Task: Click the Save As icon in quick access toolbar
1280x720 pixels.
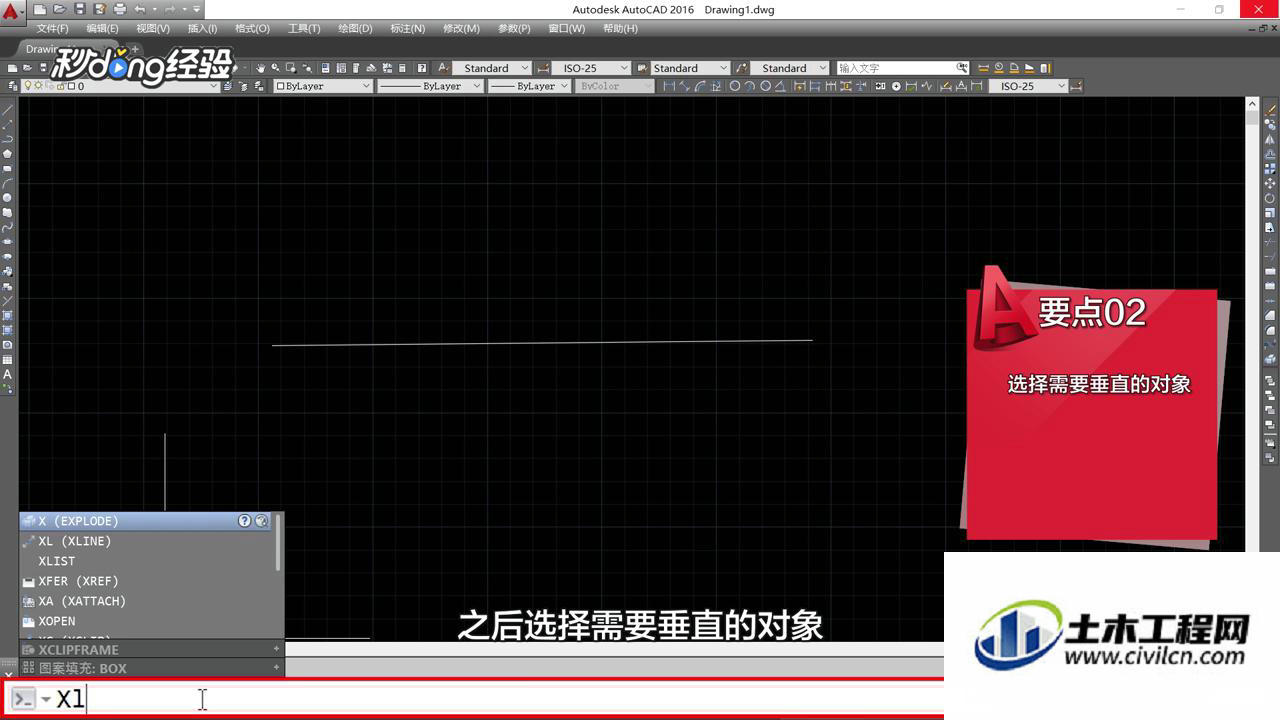Action: click(x=100, y=9)
